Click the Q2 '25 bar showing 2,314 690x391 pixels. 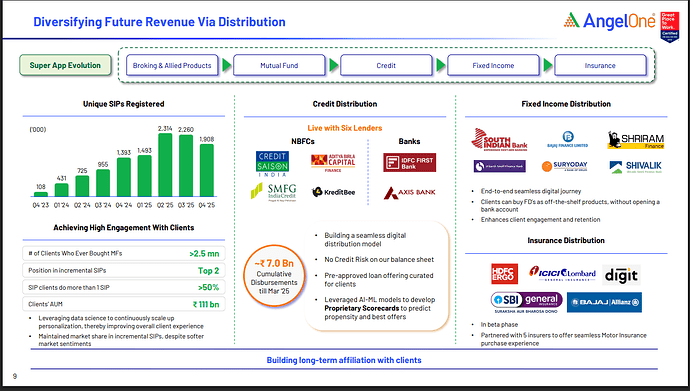pyautogui.click(x=165, y=164)
